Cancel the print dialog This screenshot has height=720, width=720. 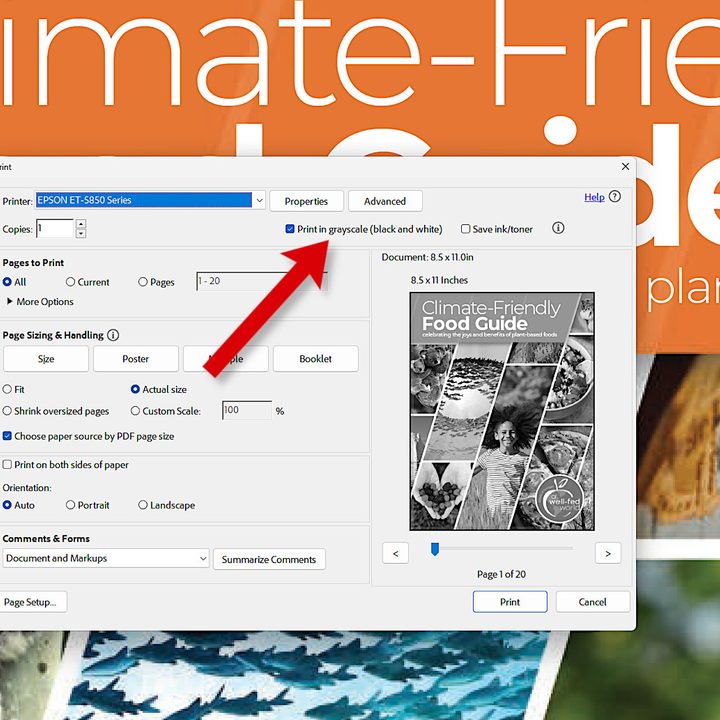(592, 602)
